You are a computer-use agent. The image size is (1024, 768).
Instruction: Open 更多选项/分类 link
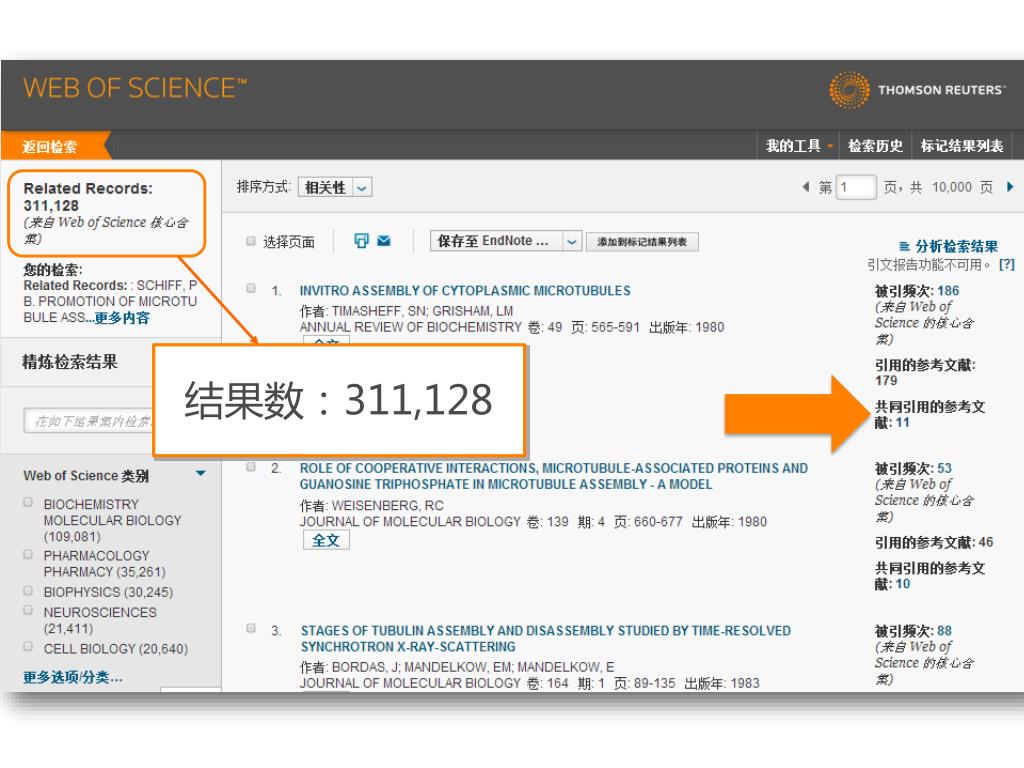click(x=72, y=677)
